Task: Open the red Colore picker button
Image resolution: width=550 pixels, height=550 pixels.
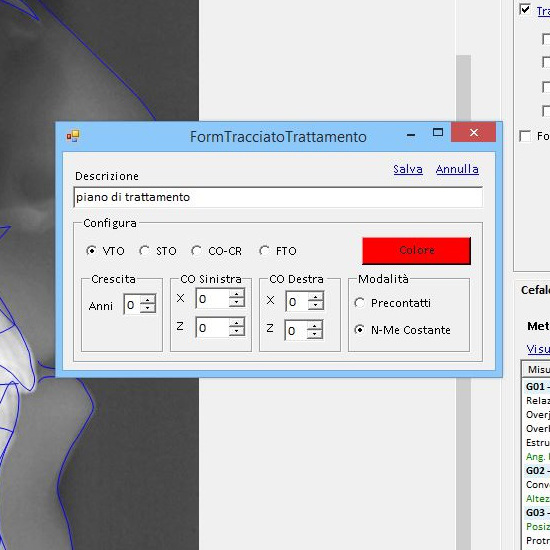Action: 416,250
